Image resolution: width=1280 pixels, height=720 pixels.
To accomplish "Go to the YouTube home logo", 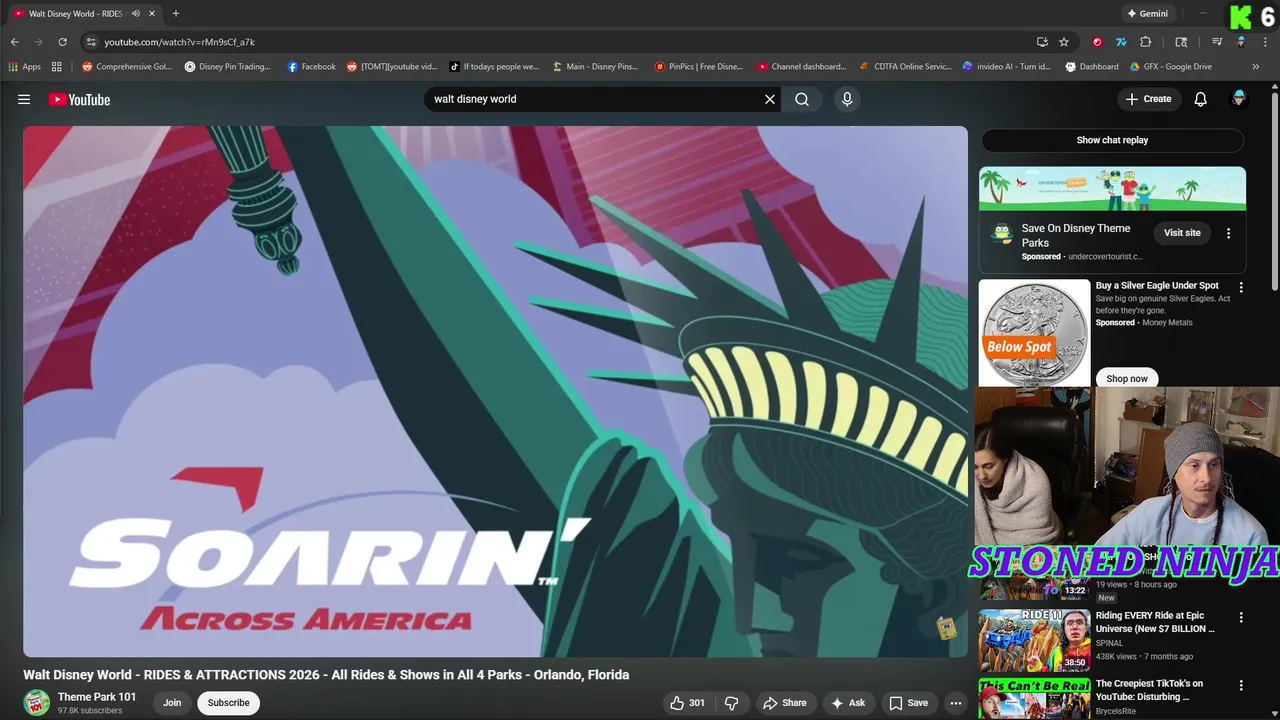I will [x=79, y=99].
